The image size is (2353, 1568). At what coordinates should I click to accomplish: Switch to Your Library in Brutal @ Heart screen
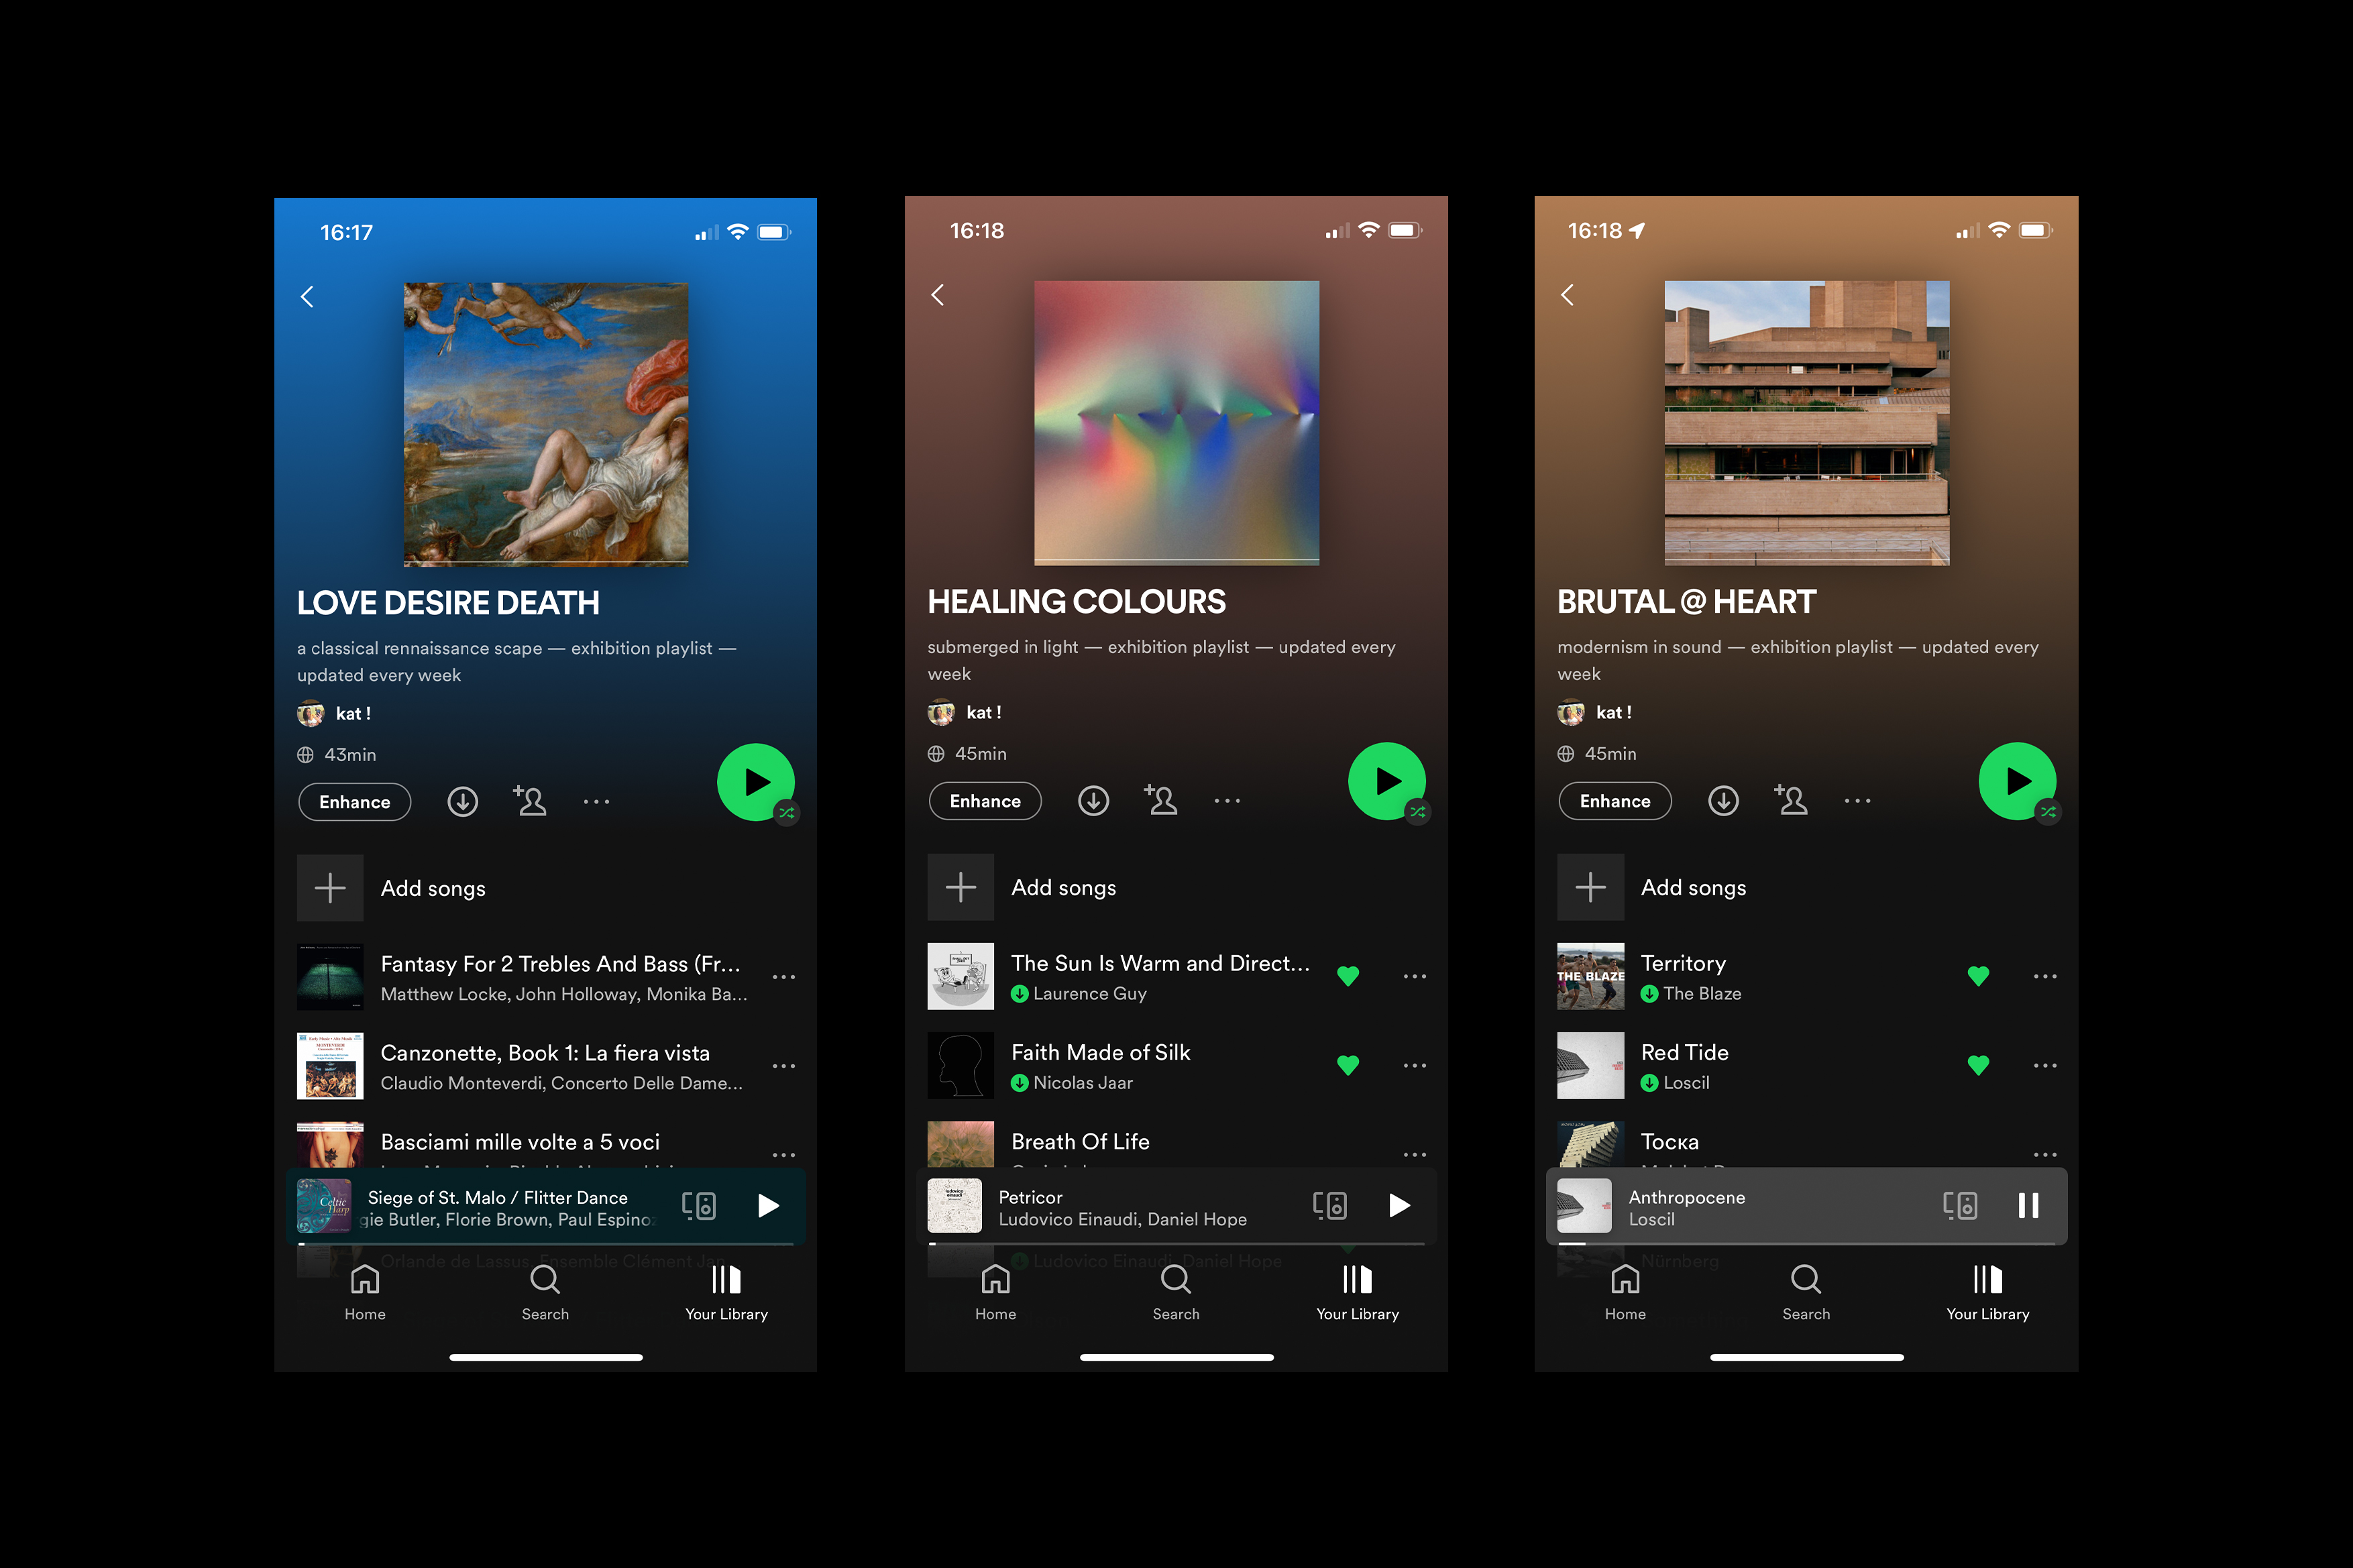pos(1987,1291)
